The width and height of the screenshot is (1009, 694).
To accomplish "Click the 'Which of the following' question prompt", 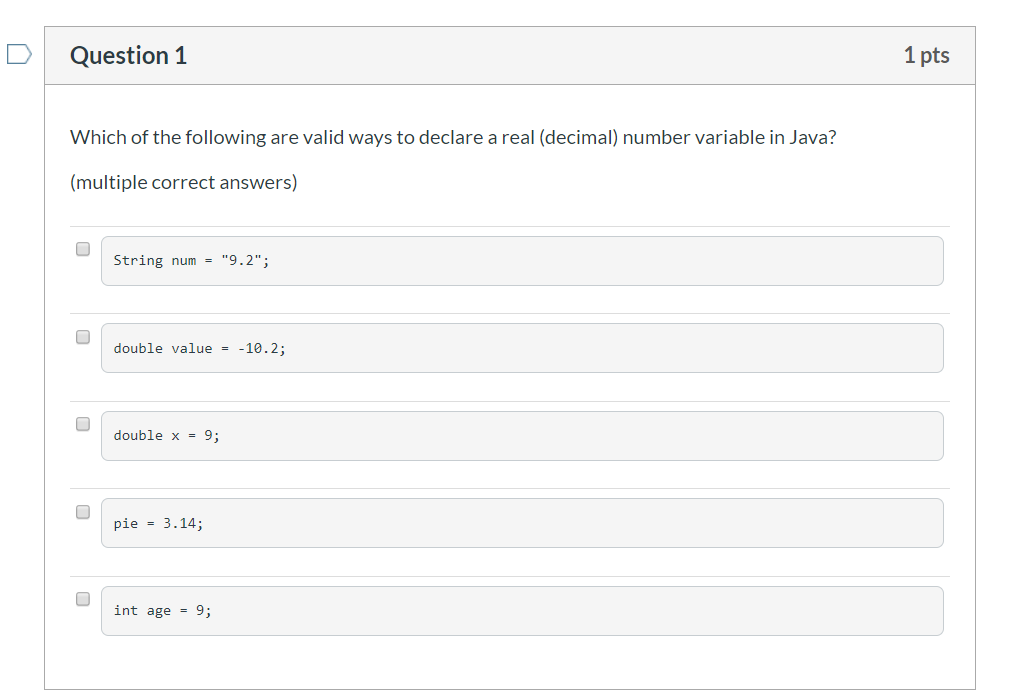I will coord(452,137).
